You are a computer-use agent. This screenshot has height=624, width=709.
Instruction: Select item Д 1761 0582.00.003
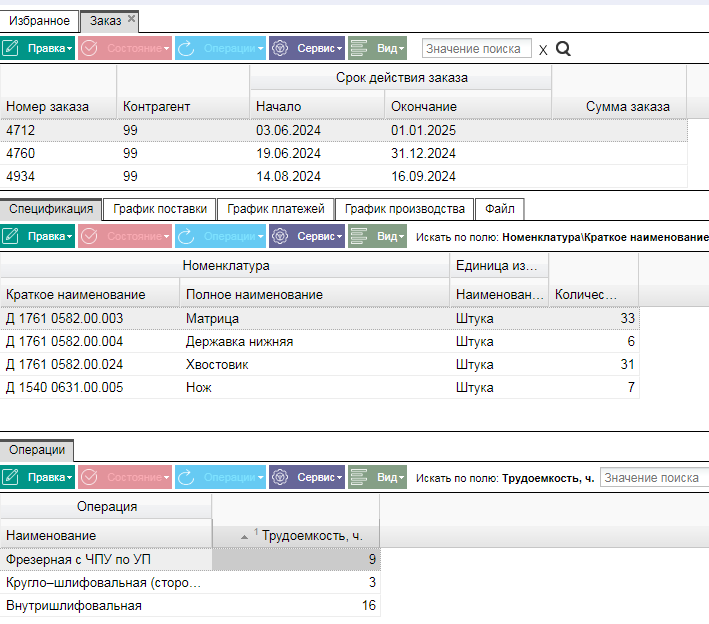319,318
